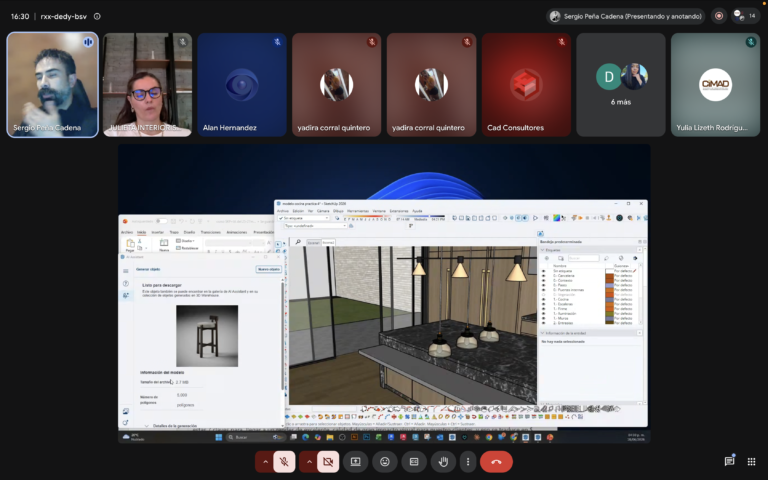Hide the '0.- Carretera' tag
Image resolution: width=768 pixels, height=480 pixels.
543,276
